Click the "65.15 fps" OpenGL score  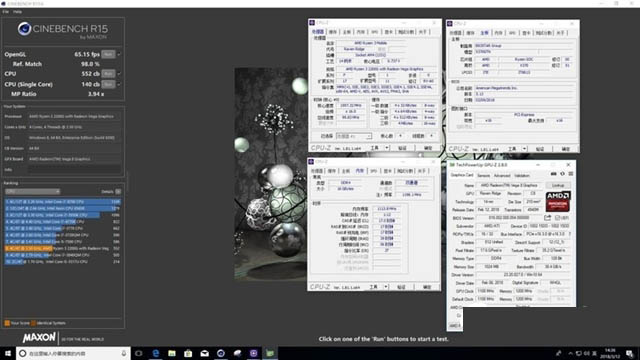pos(87,54)
